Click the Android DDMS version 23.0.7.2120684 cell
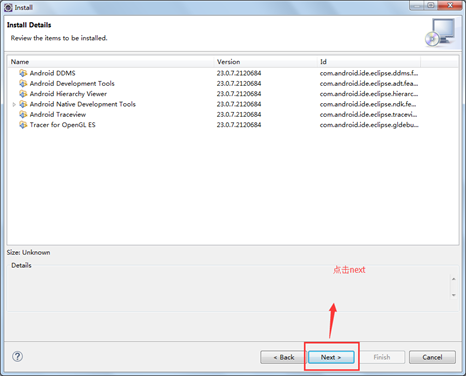Image resolution: width=466 pixels, height=376 pixels. click(239, 73)
